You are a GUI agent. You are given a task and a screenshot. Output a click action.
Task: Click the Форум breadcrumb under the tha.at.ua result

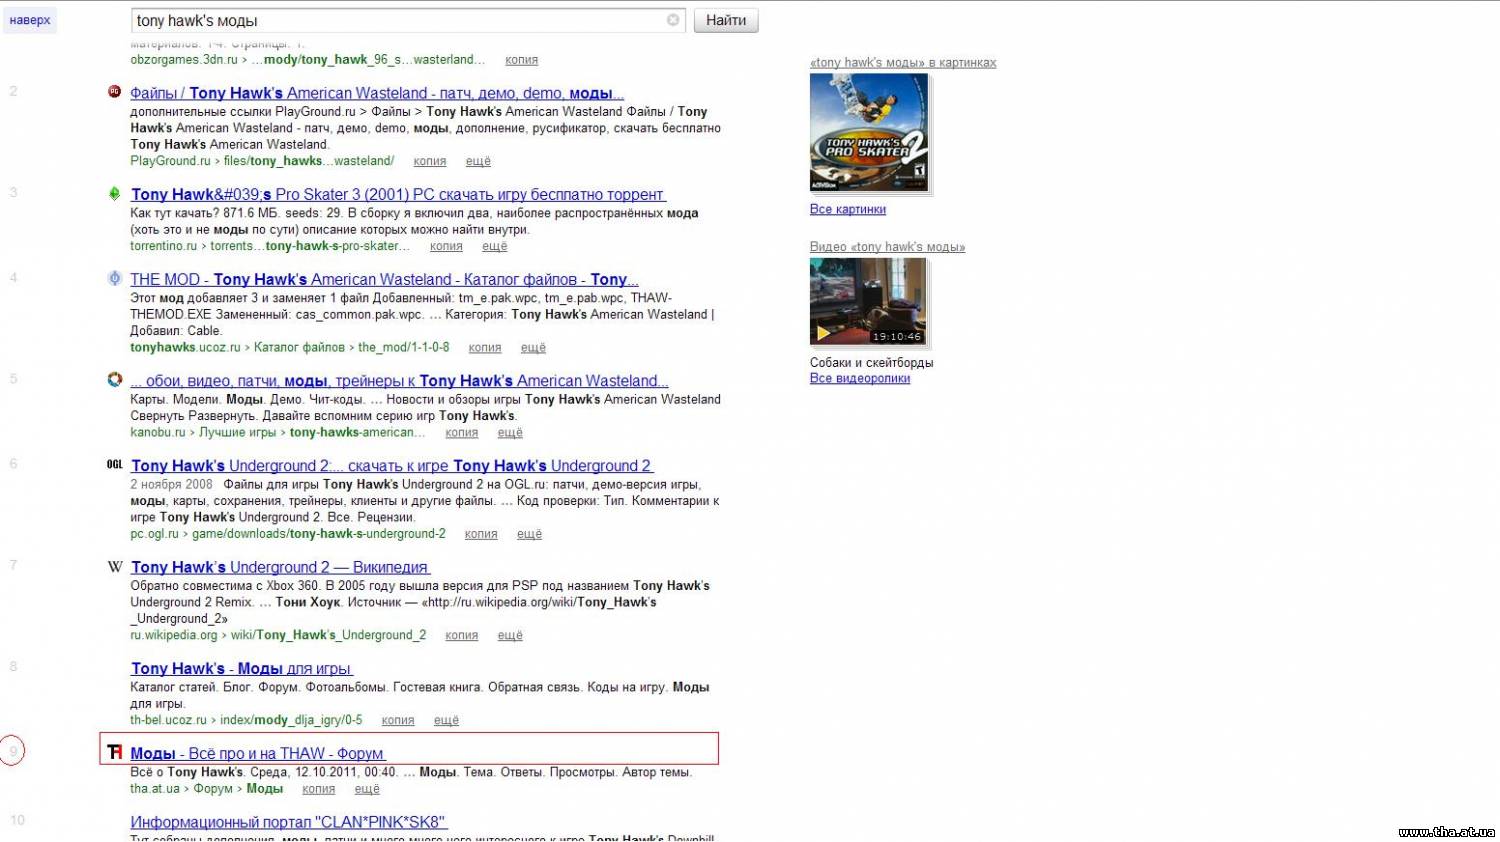pos(213,789)
